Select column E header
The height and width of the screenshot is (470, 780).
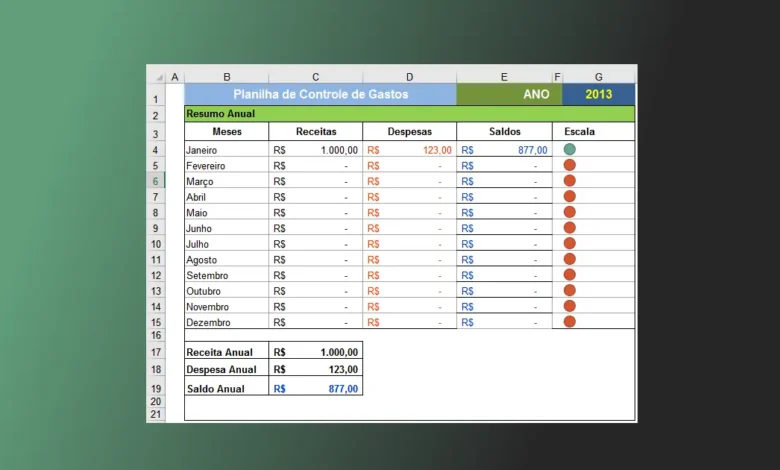[504, 77]
